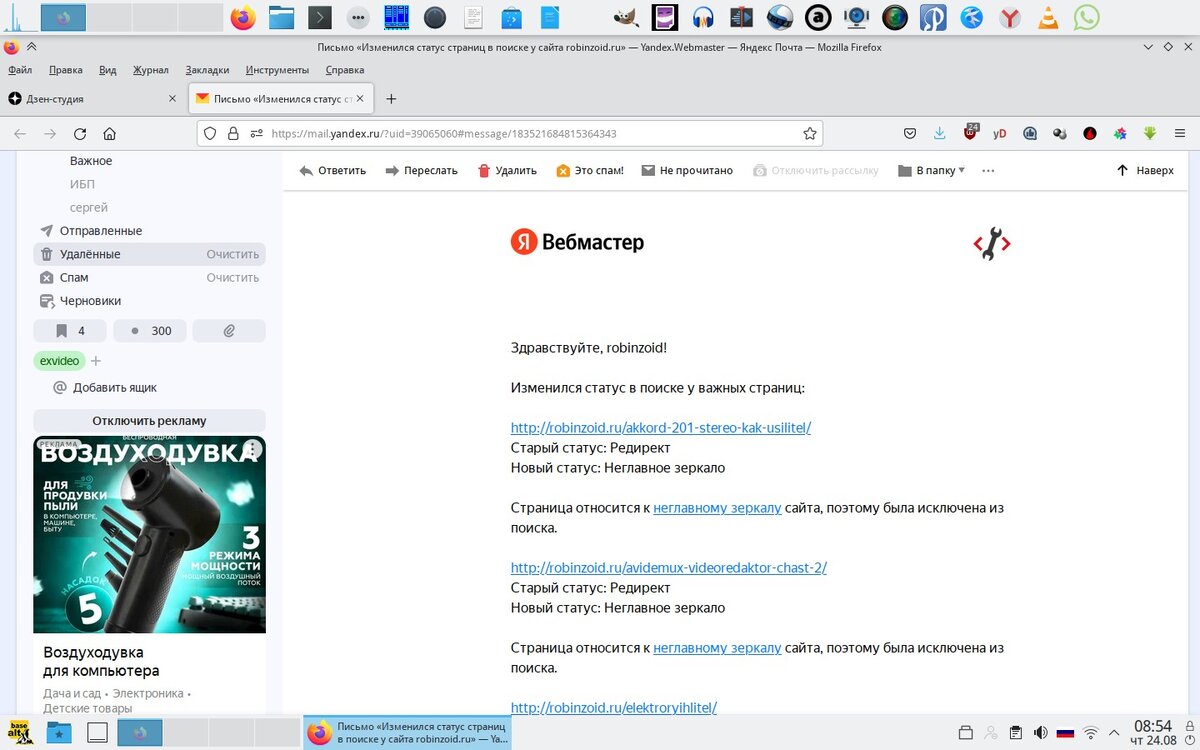Viewport: 1200px width, 750px height.
Task: Open the ad options three-dots menu
Action: 253,449
